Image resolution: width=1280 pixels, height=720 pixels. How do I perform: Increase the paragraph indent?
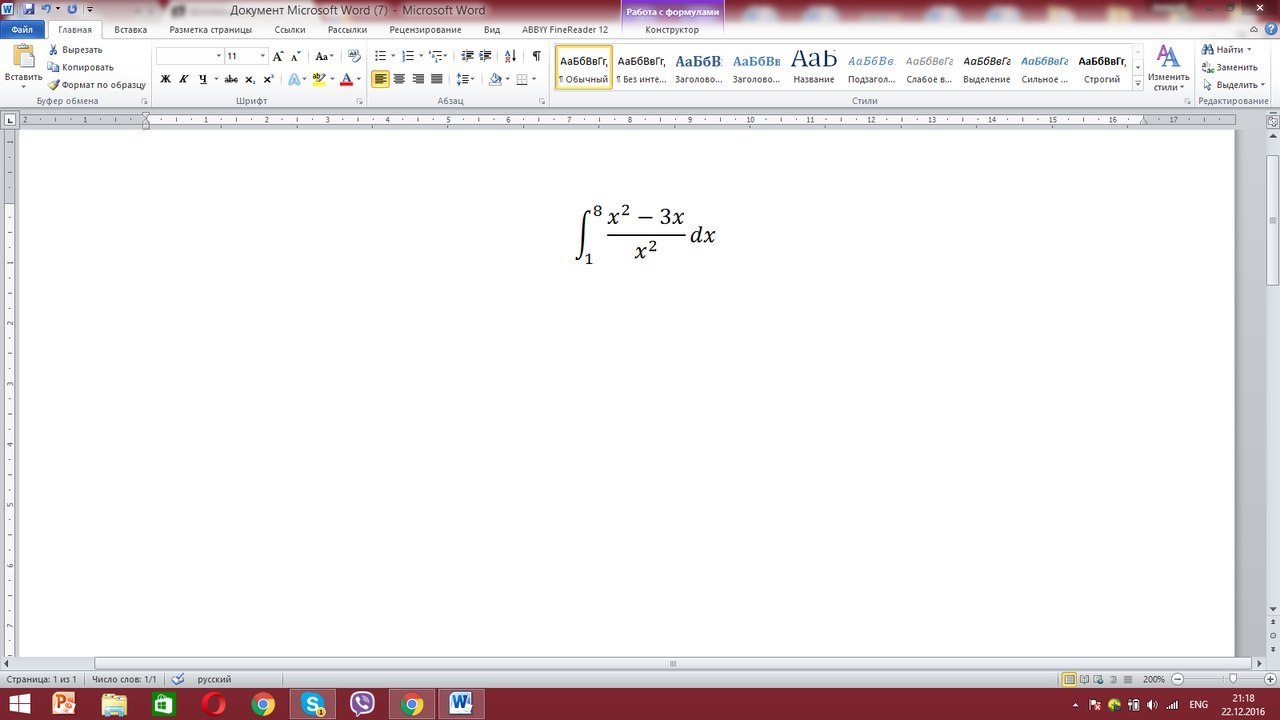click(x=486, y=56)
